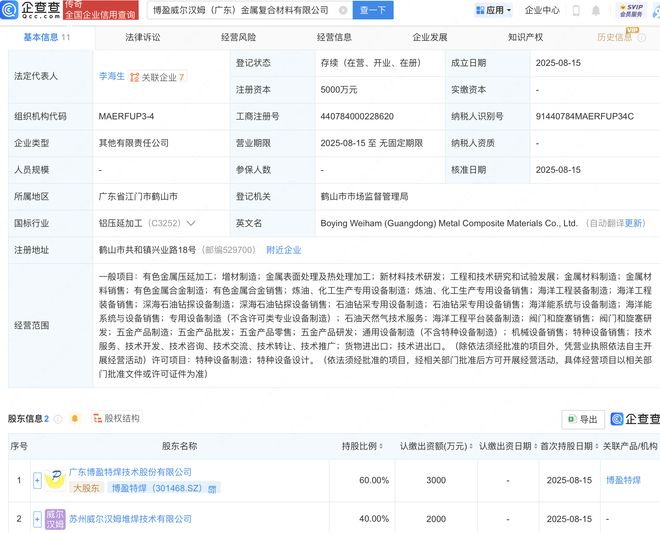Select address 鹤山市共和镇兴业路18号
The height and width of the screenshot is (533, 660).
[147, 250]
